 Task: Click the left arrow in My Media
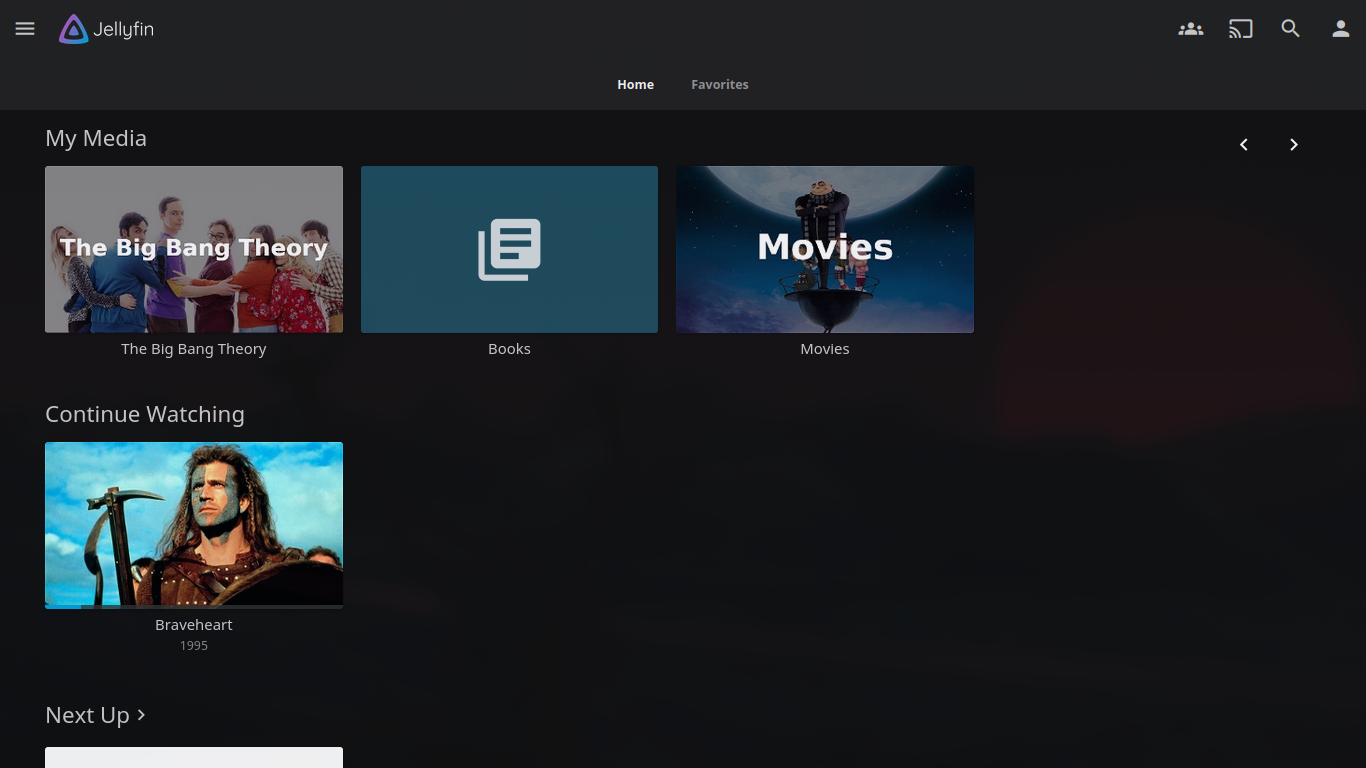coord(1243,144)
